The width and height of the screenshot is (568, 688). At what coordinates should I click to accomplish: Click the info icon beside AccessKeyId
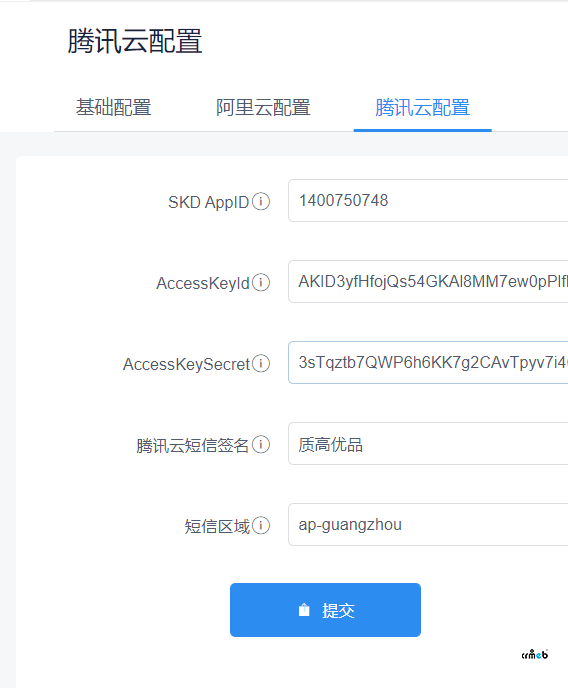(x=261, y=283)
